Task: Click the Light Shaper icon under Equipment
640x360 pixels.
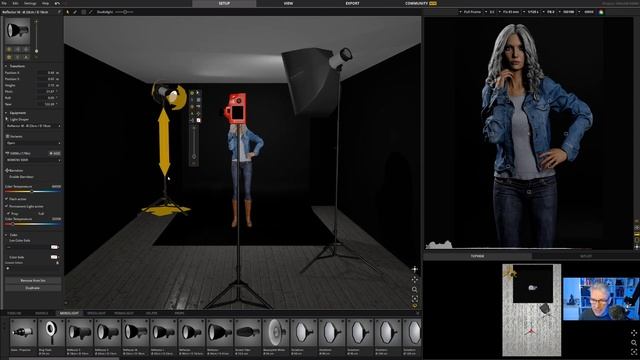Action: (7, 119)
